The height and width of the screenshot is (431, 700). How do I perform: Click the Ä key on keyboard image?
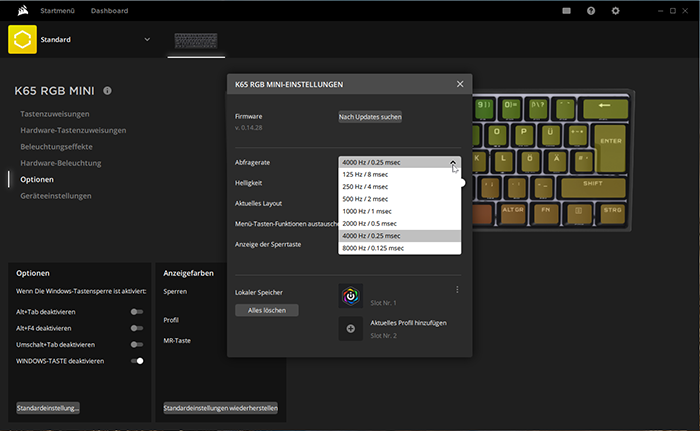pos(557,162)
